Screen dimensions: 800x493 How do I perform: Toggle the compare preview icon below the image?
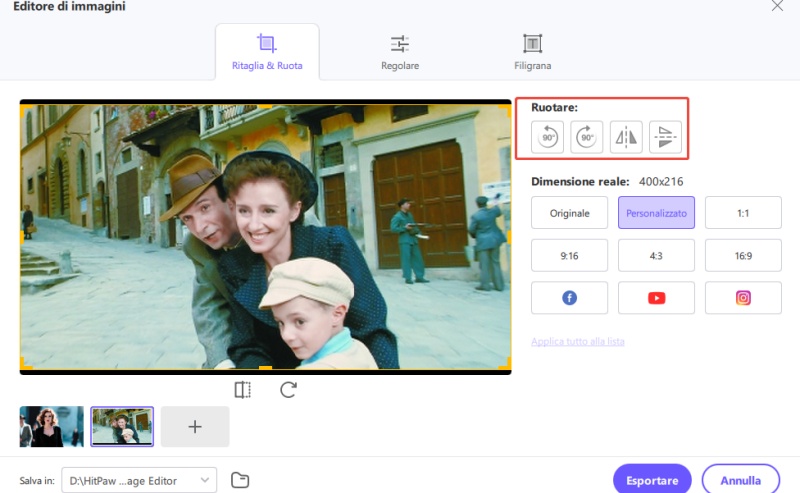[243, 390]
